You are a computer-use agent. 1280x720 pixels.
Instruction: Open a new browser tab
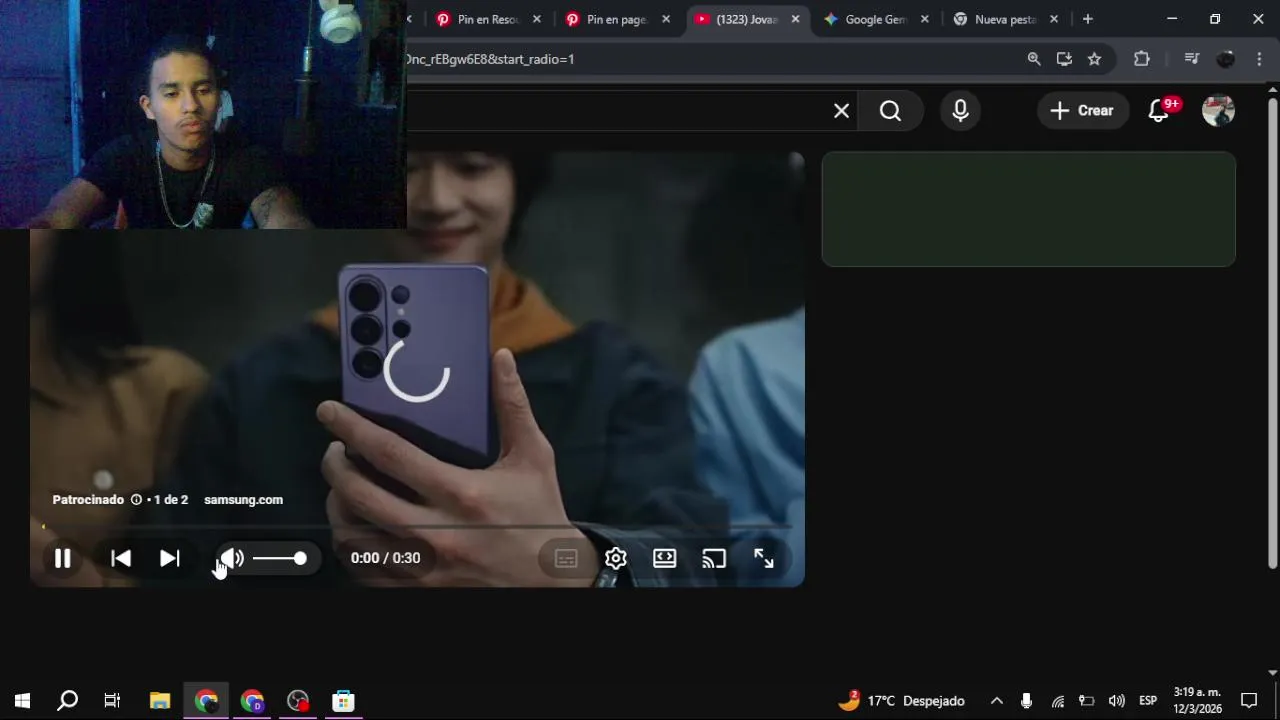point(1088,19)
